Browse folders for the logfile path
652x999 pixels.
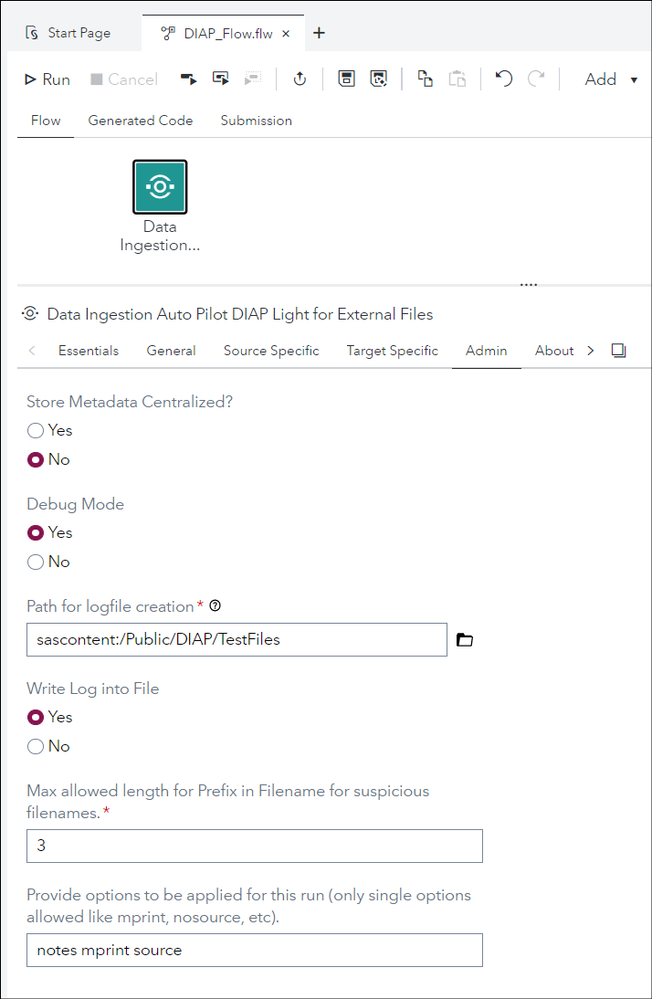pyautogui.click(x=464, y=640)
